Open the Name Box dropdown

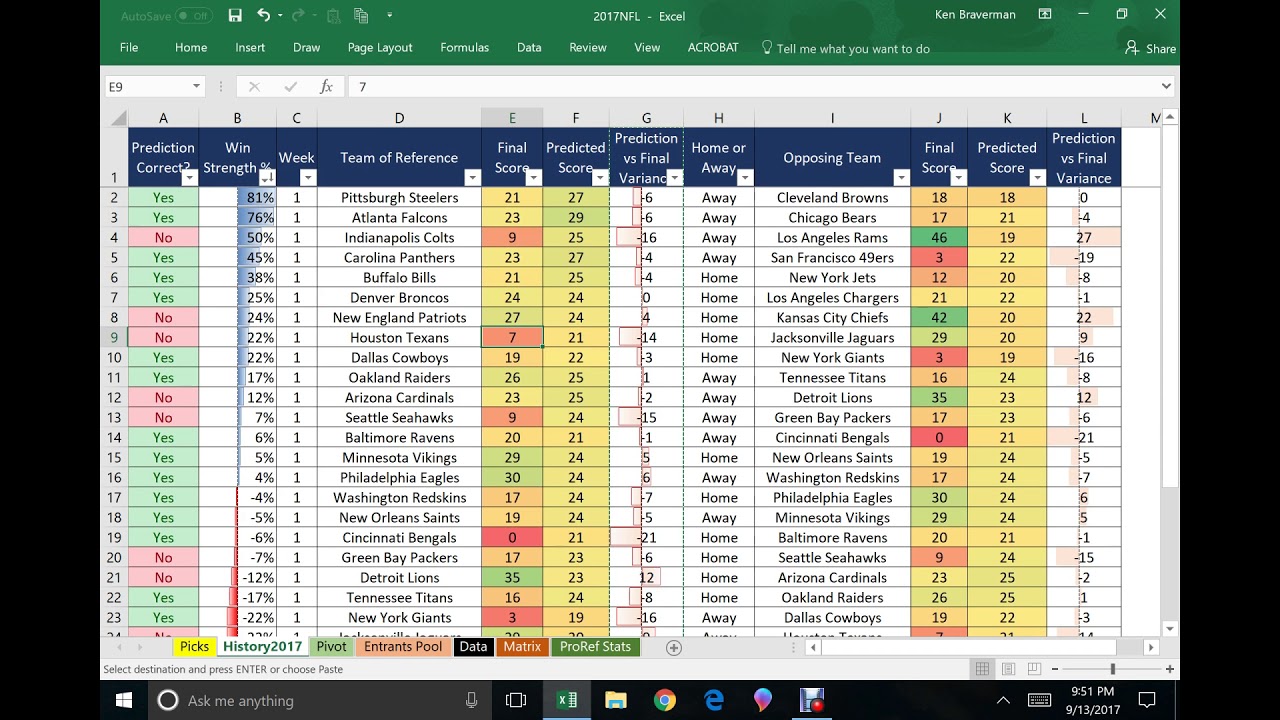tap(196, 87)
